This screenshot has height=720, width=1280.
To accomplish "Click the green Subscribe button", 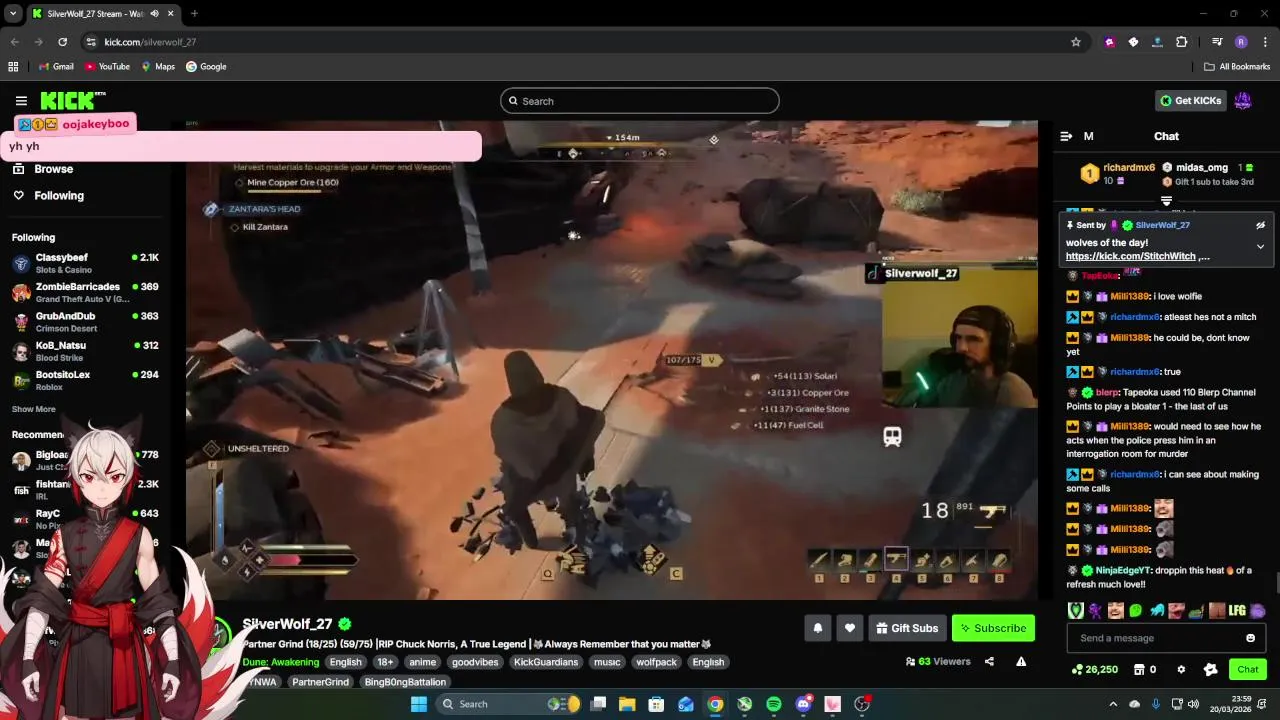I will click(x=993, y=628).
